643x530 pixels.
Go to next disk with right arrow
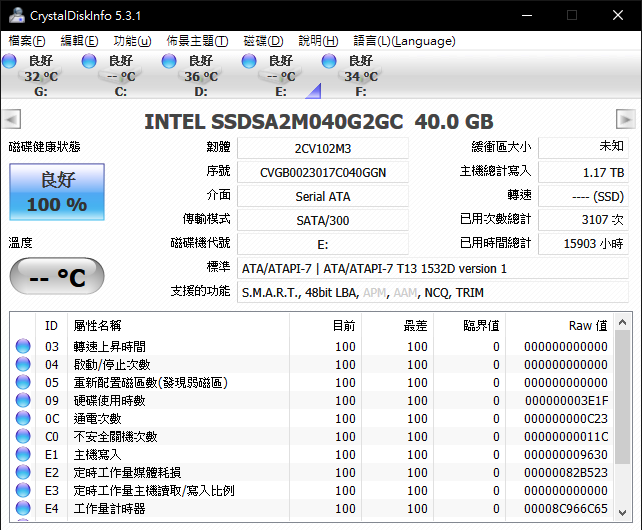[626, 119]
